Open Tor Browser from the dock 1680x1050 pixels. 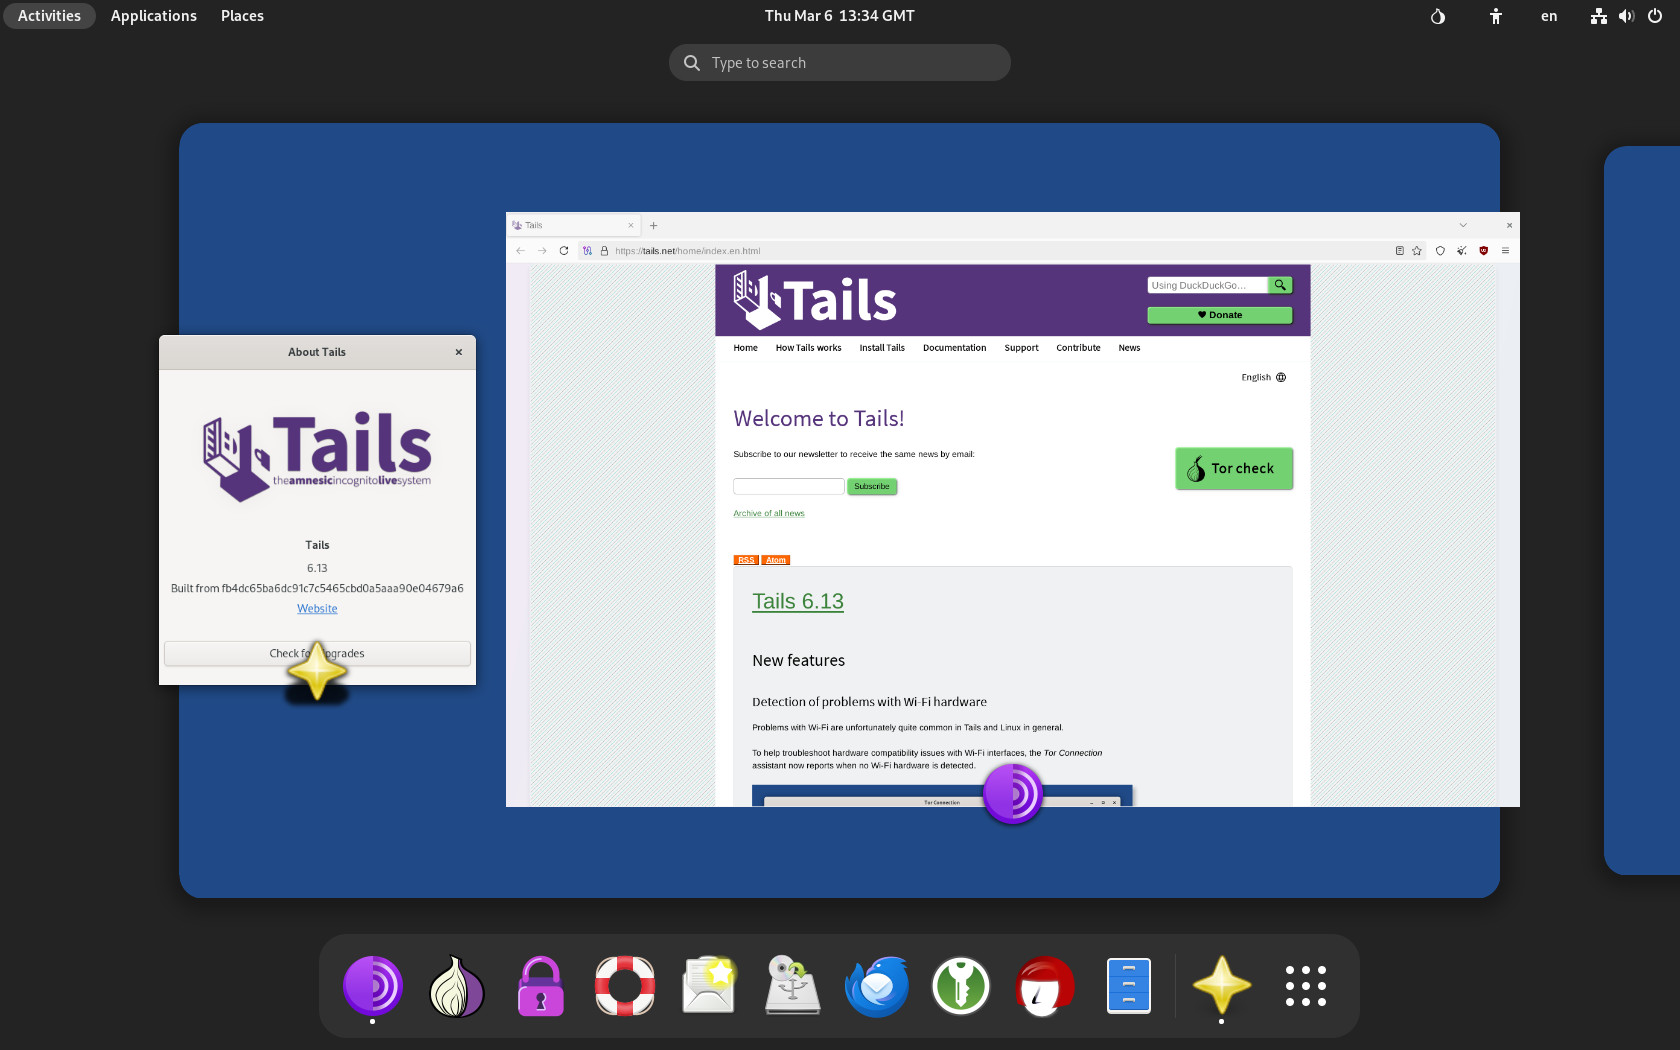pyautogui.click(x=373, y=986)
